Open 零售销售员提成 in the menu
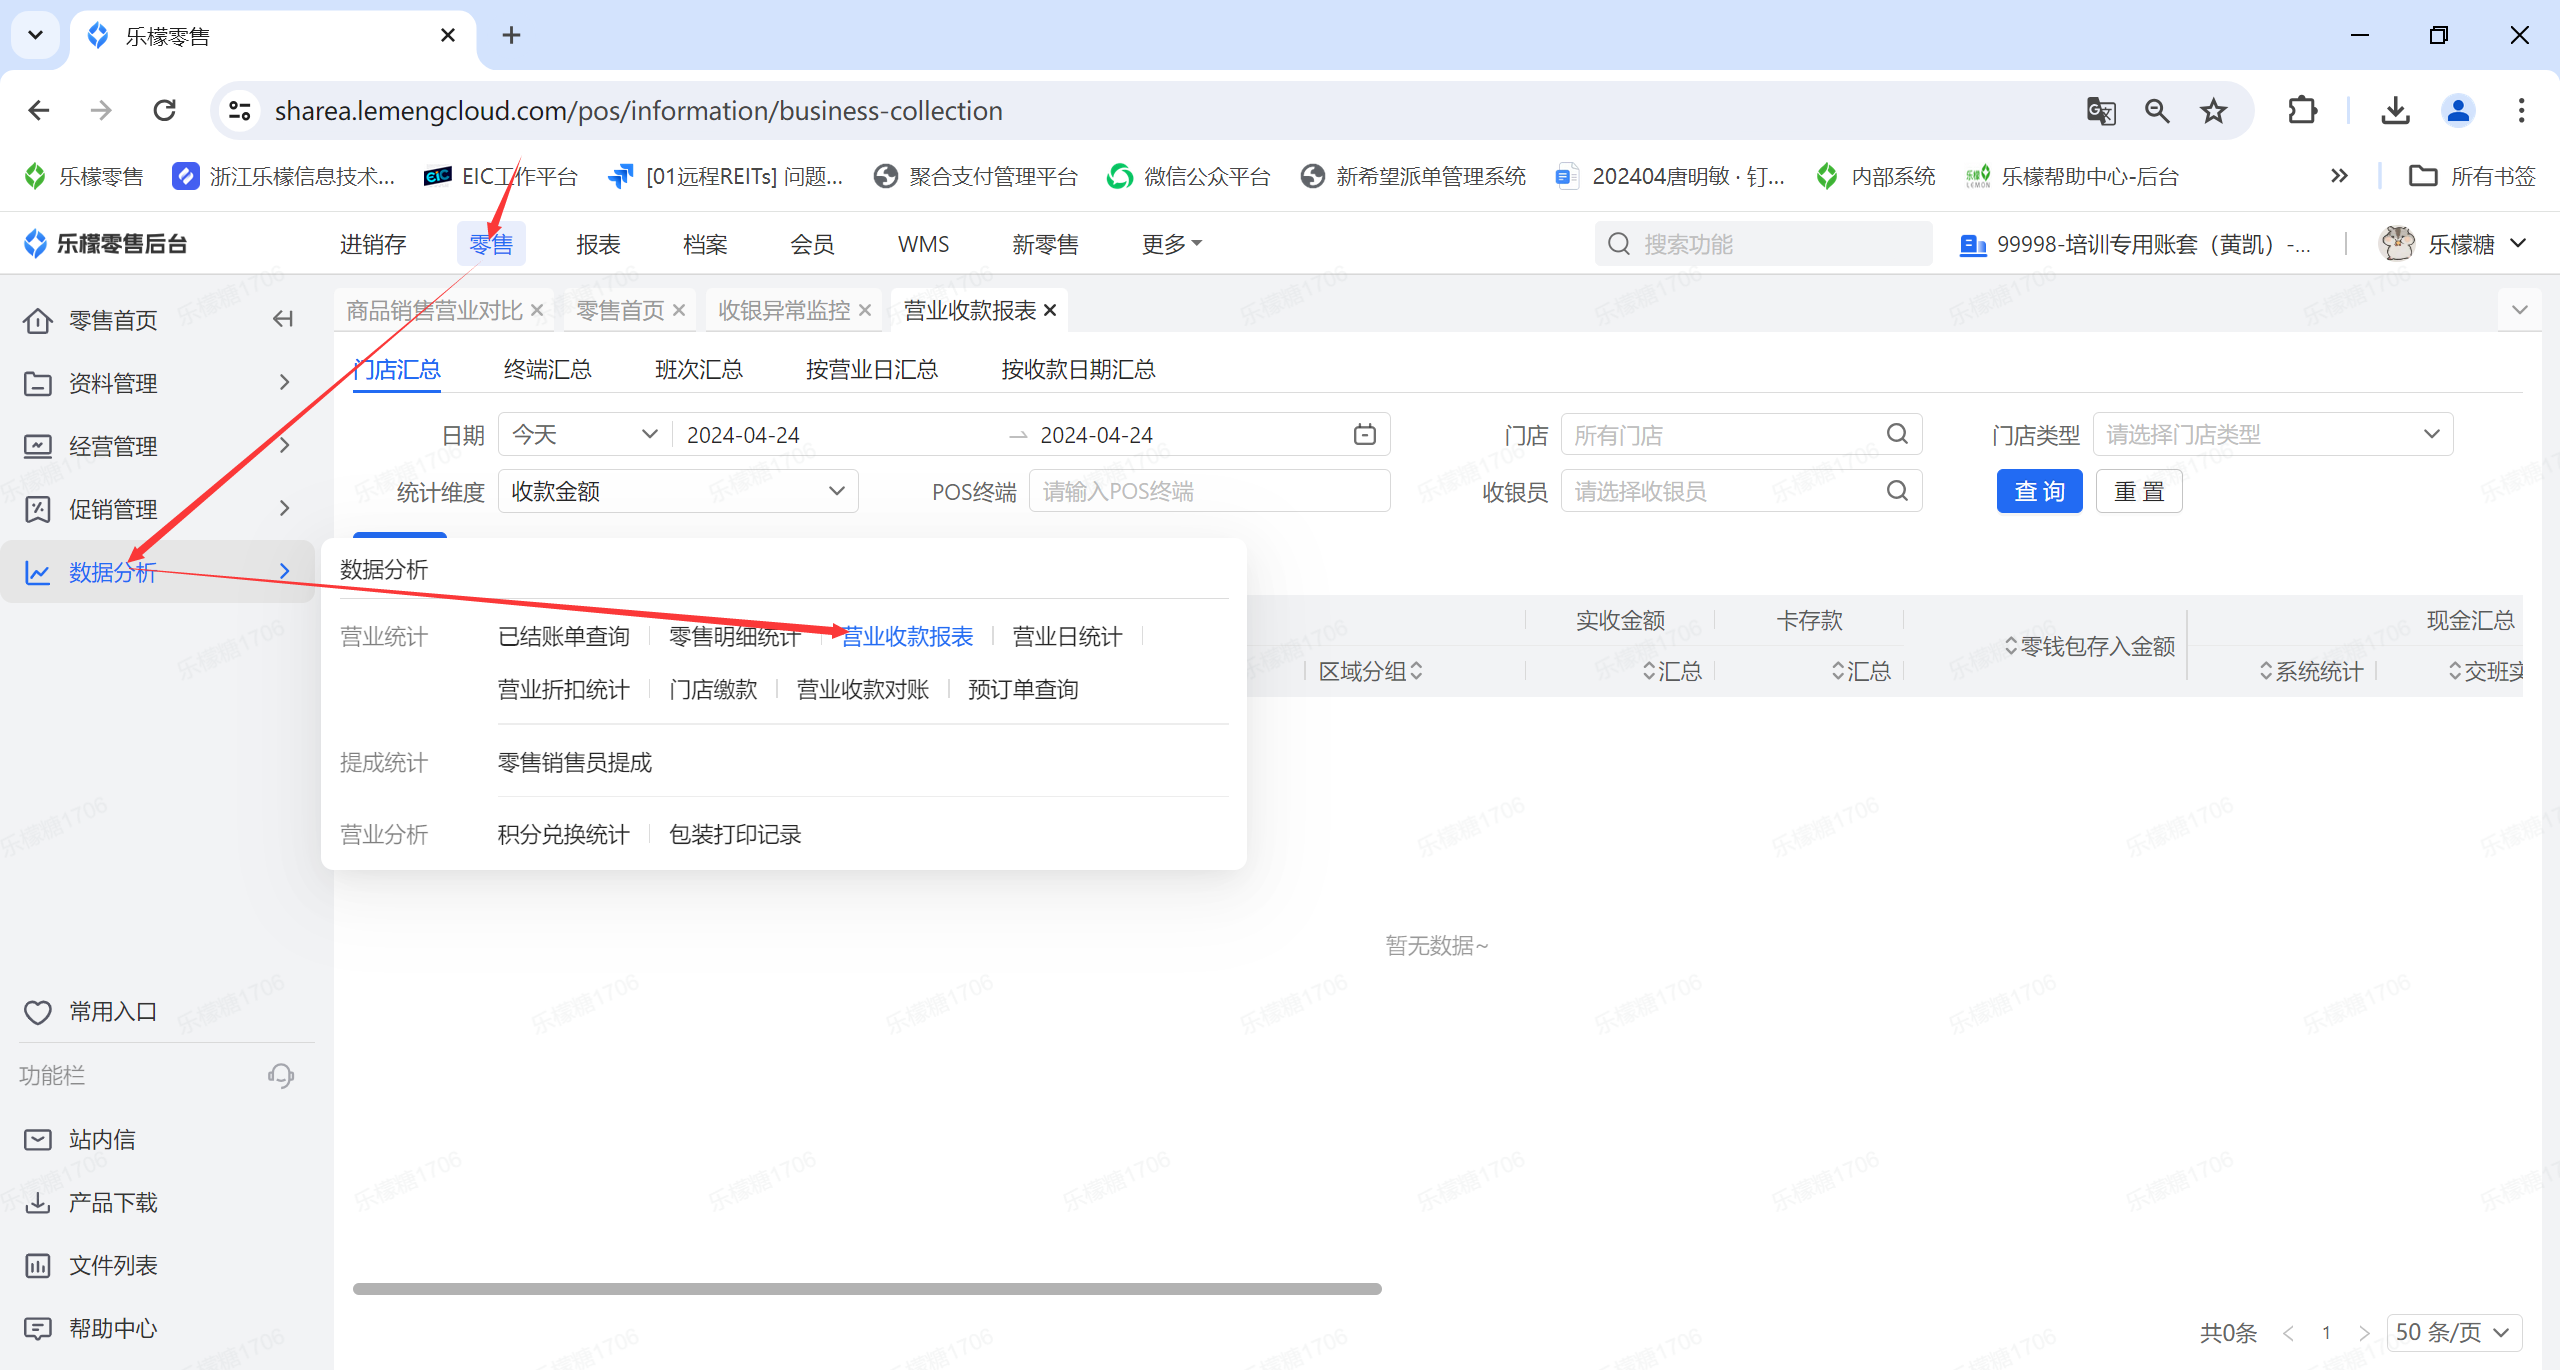The height and width of the screenshot is (1370, 2560). [x=575, y=763]
